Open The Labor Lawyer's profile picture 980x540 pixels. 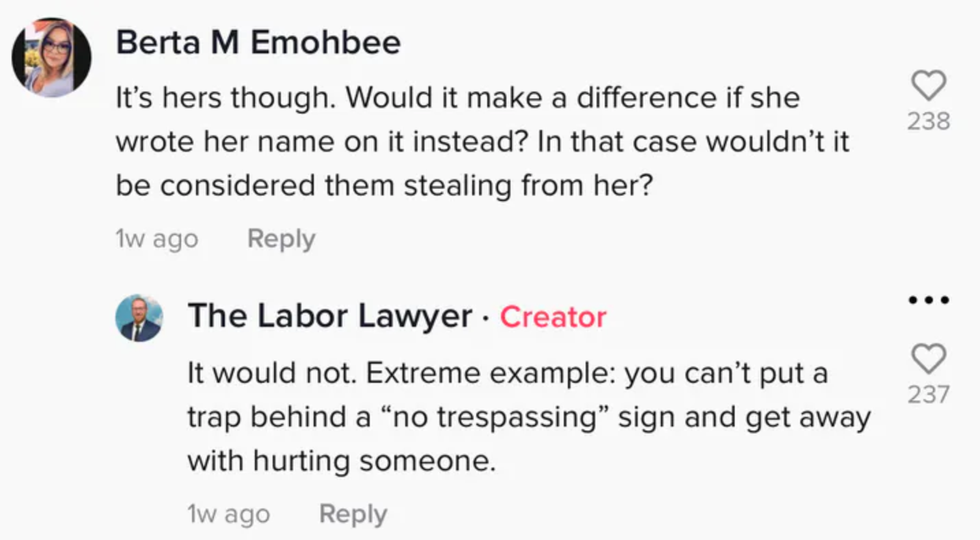pos(138,318)
